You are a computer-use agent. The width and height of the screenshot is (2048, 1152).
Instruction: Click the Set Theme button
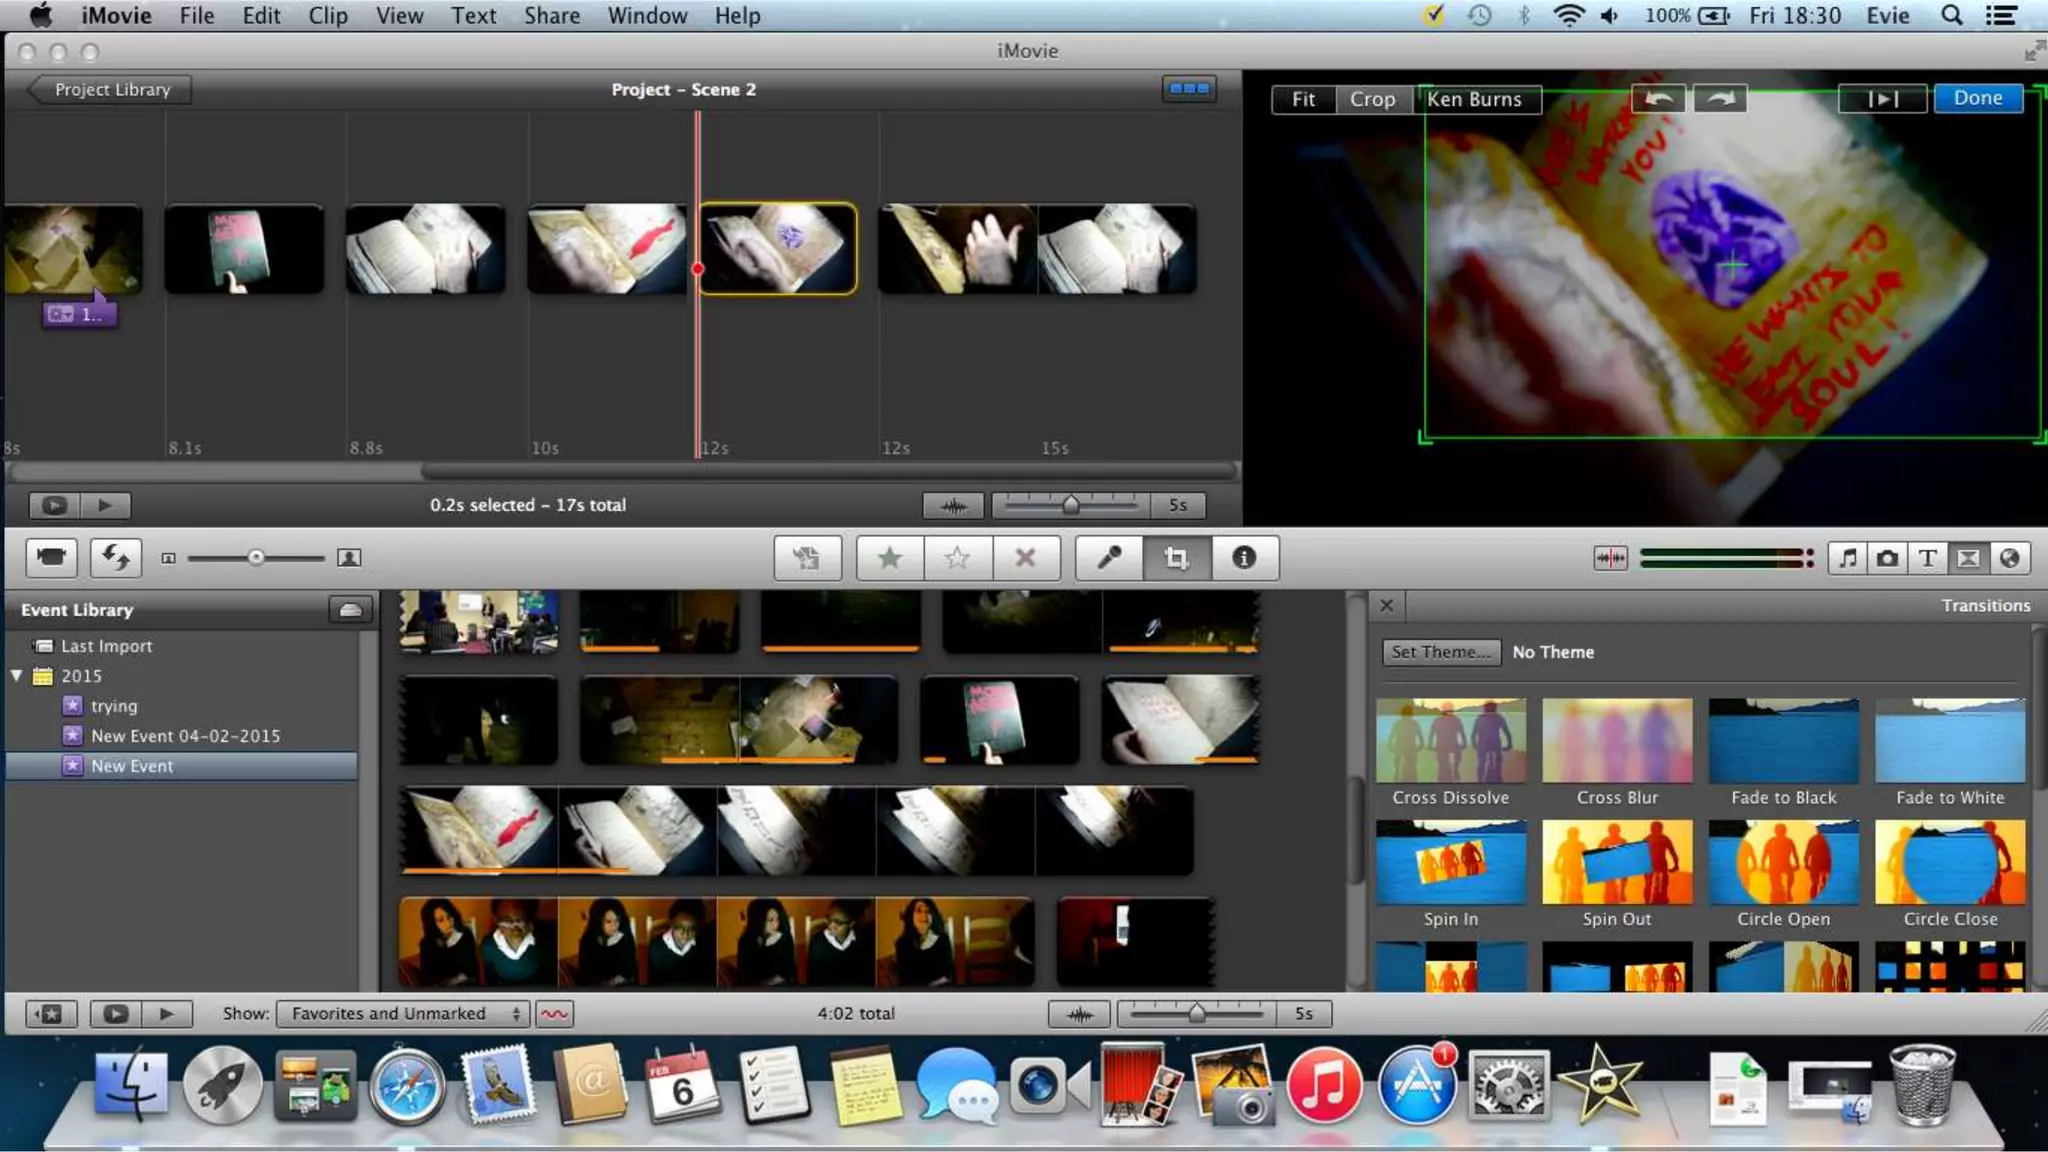point(1441,652)
